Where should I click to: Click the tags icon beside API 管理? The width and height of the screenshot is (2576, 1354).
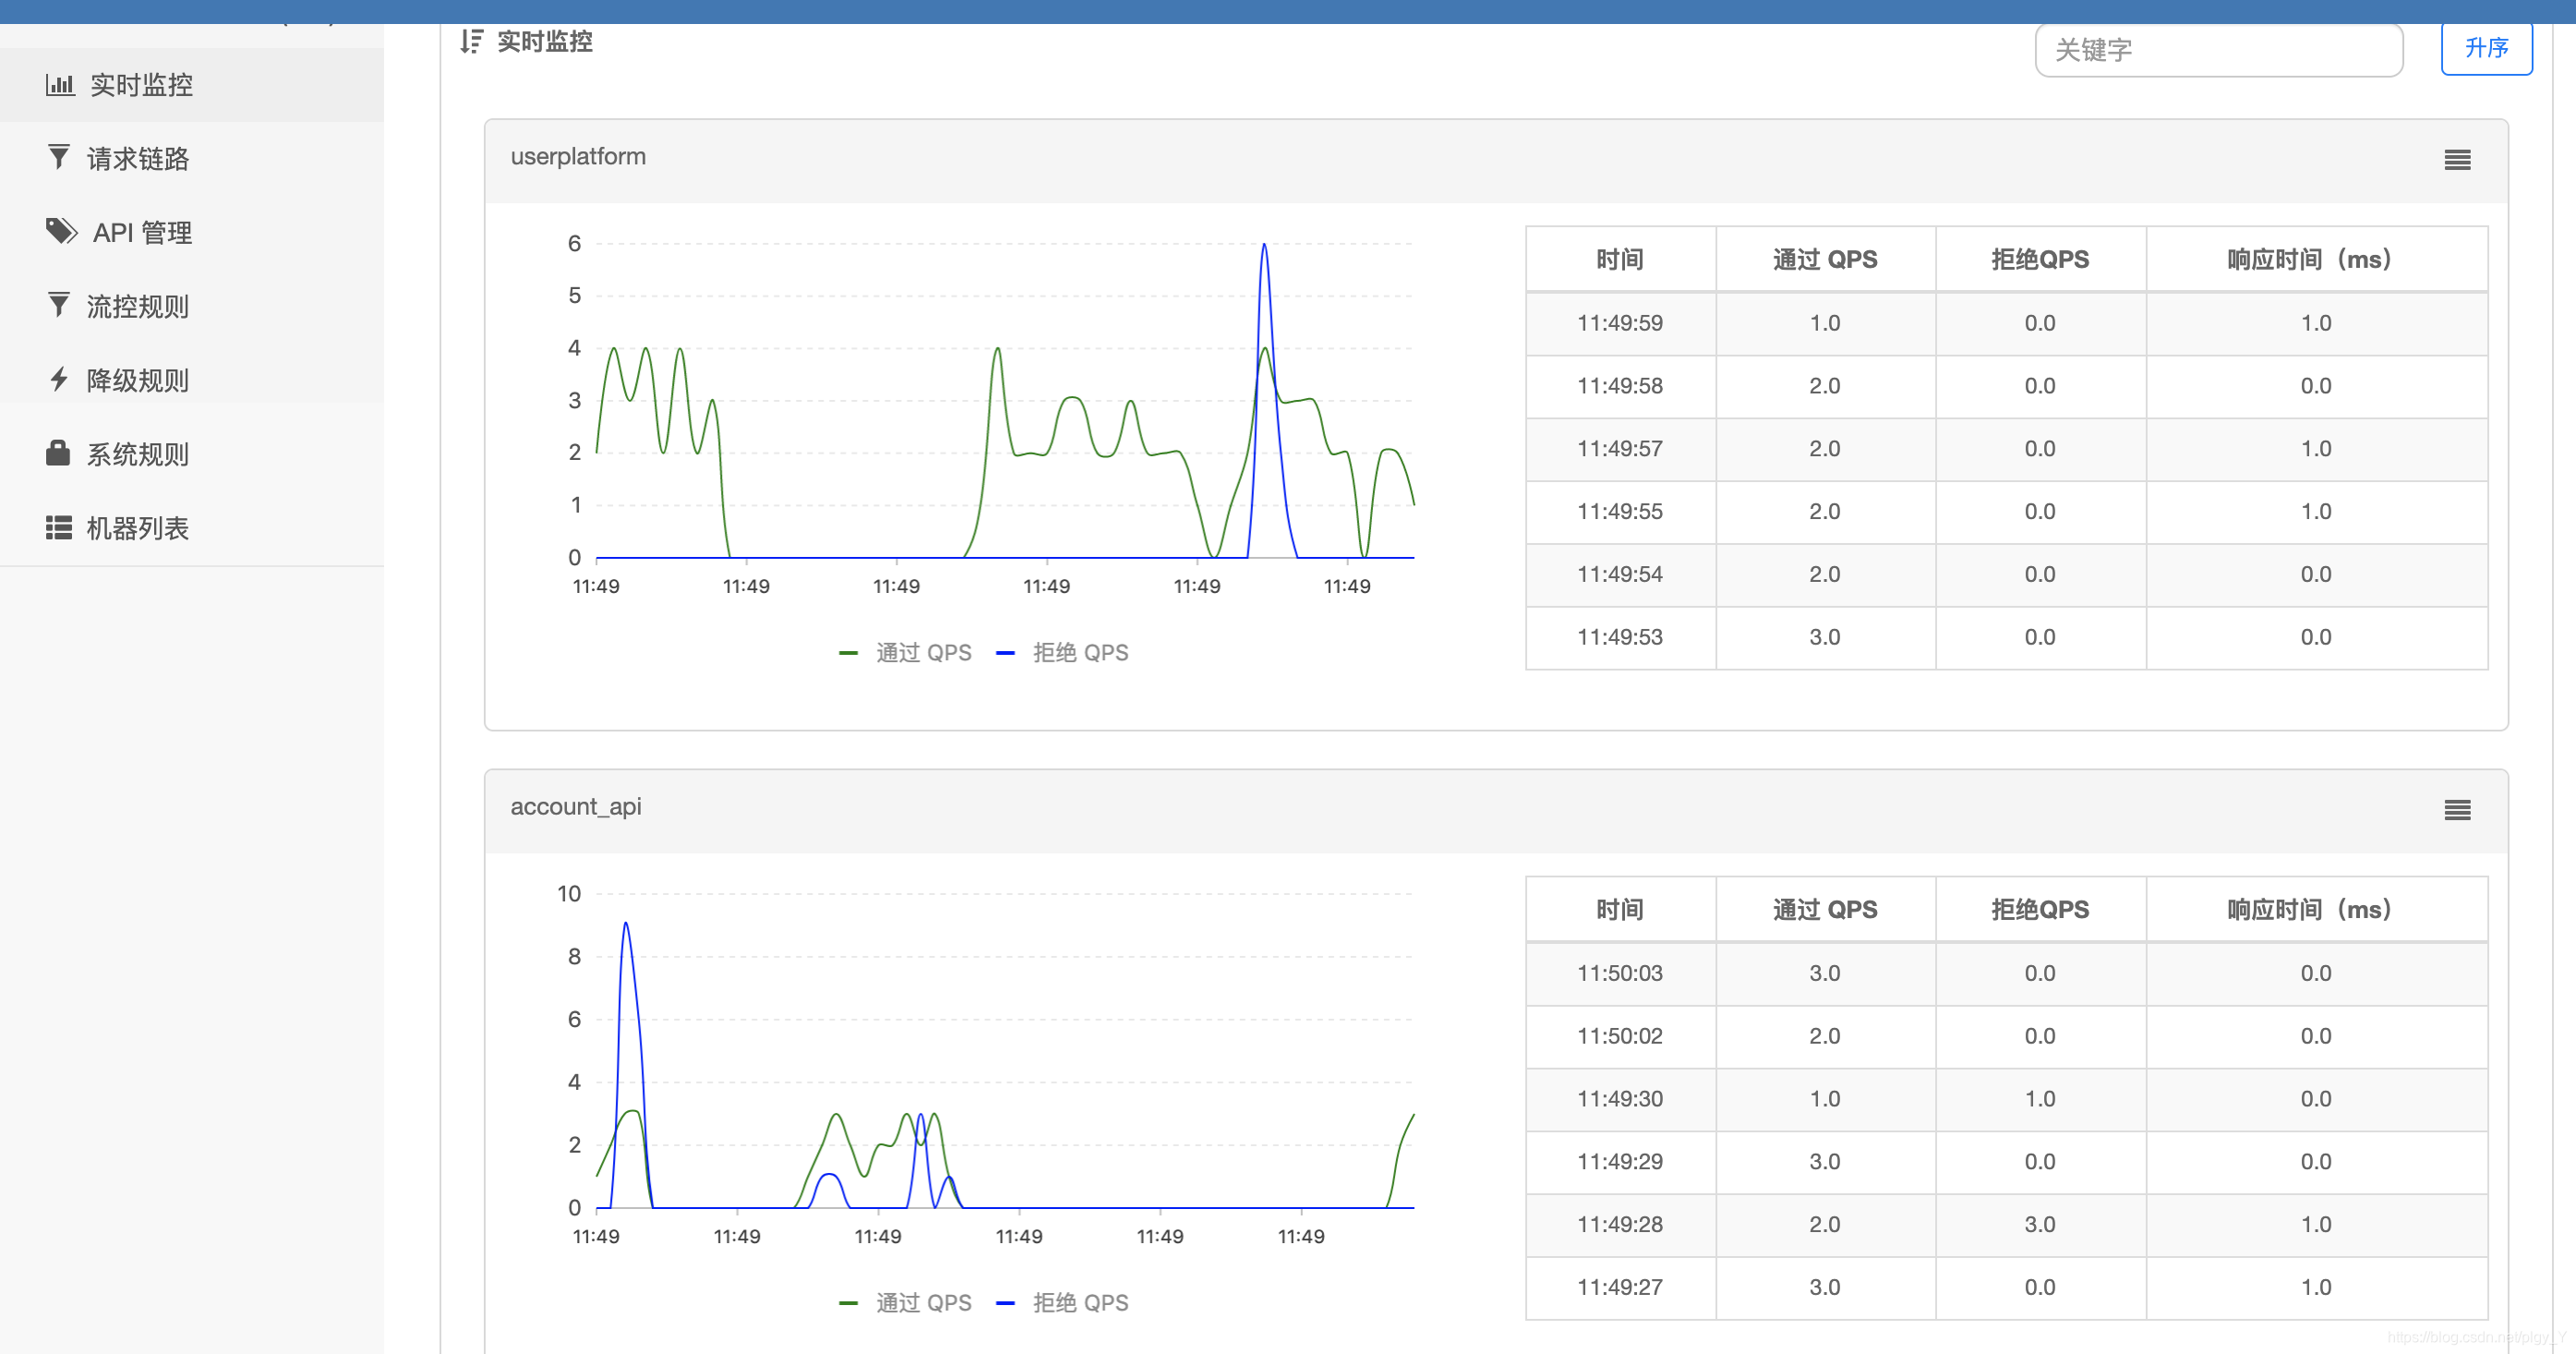[61, 231]
